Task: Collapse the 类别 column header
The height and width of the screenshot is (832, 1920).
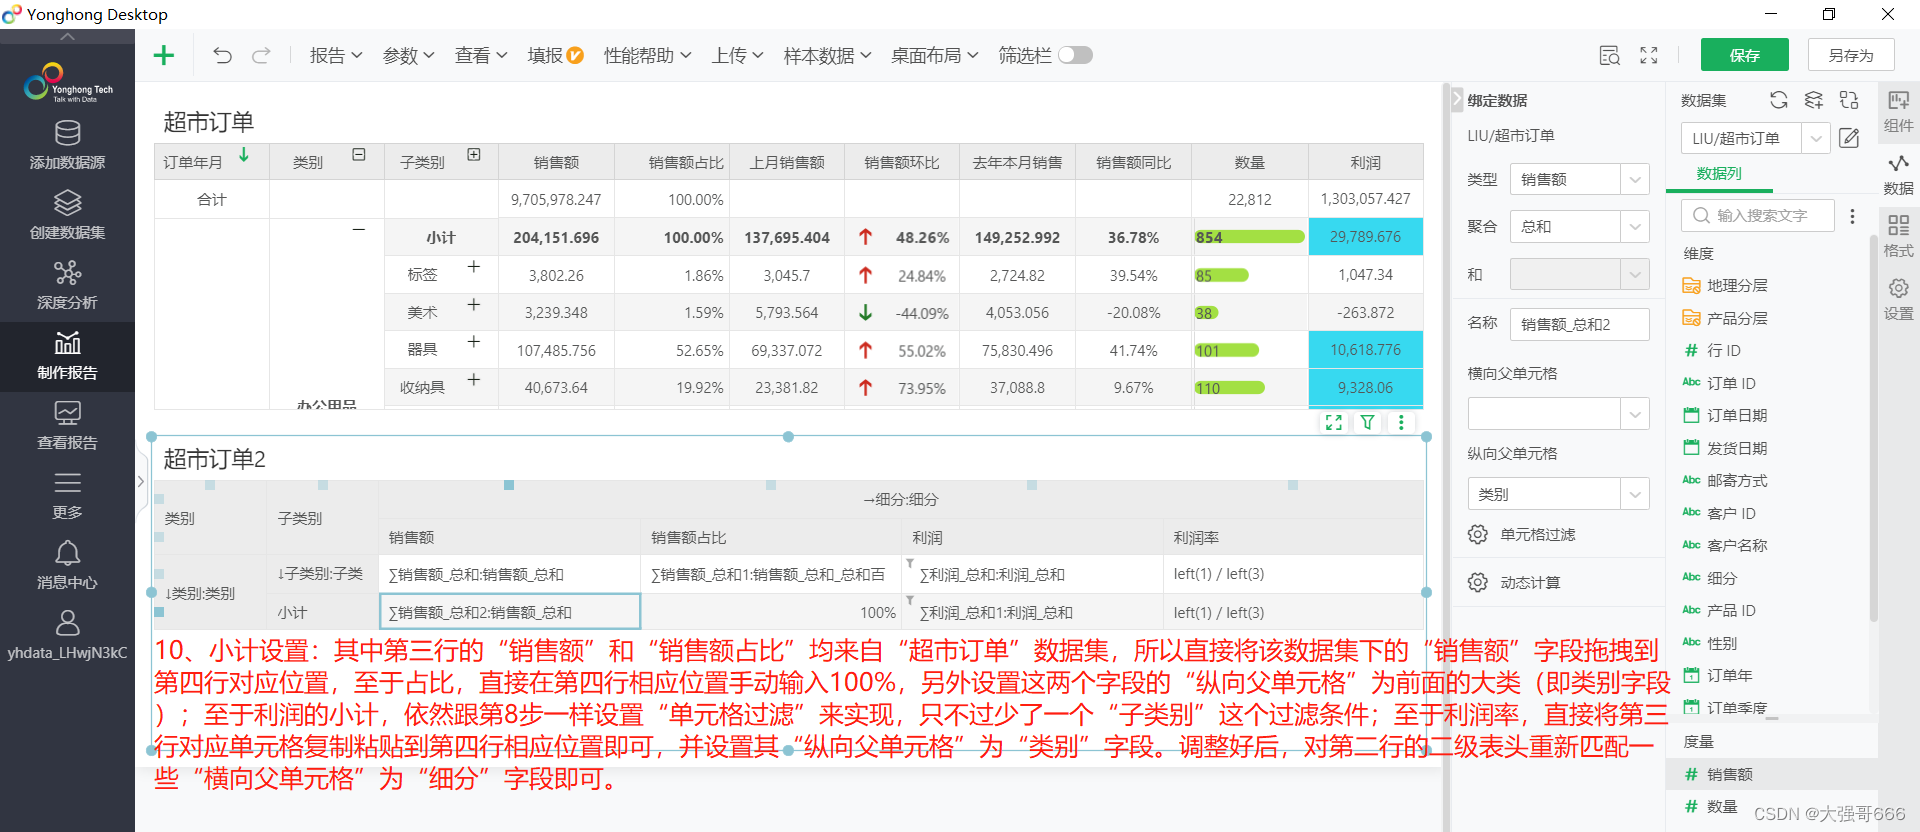Action: coord(359,155)
